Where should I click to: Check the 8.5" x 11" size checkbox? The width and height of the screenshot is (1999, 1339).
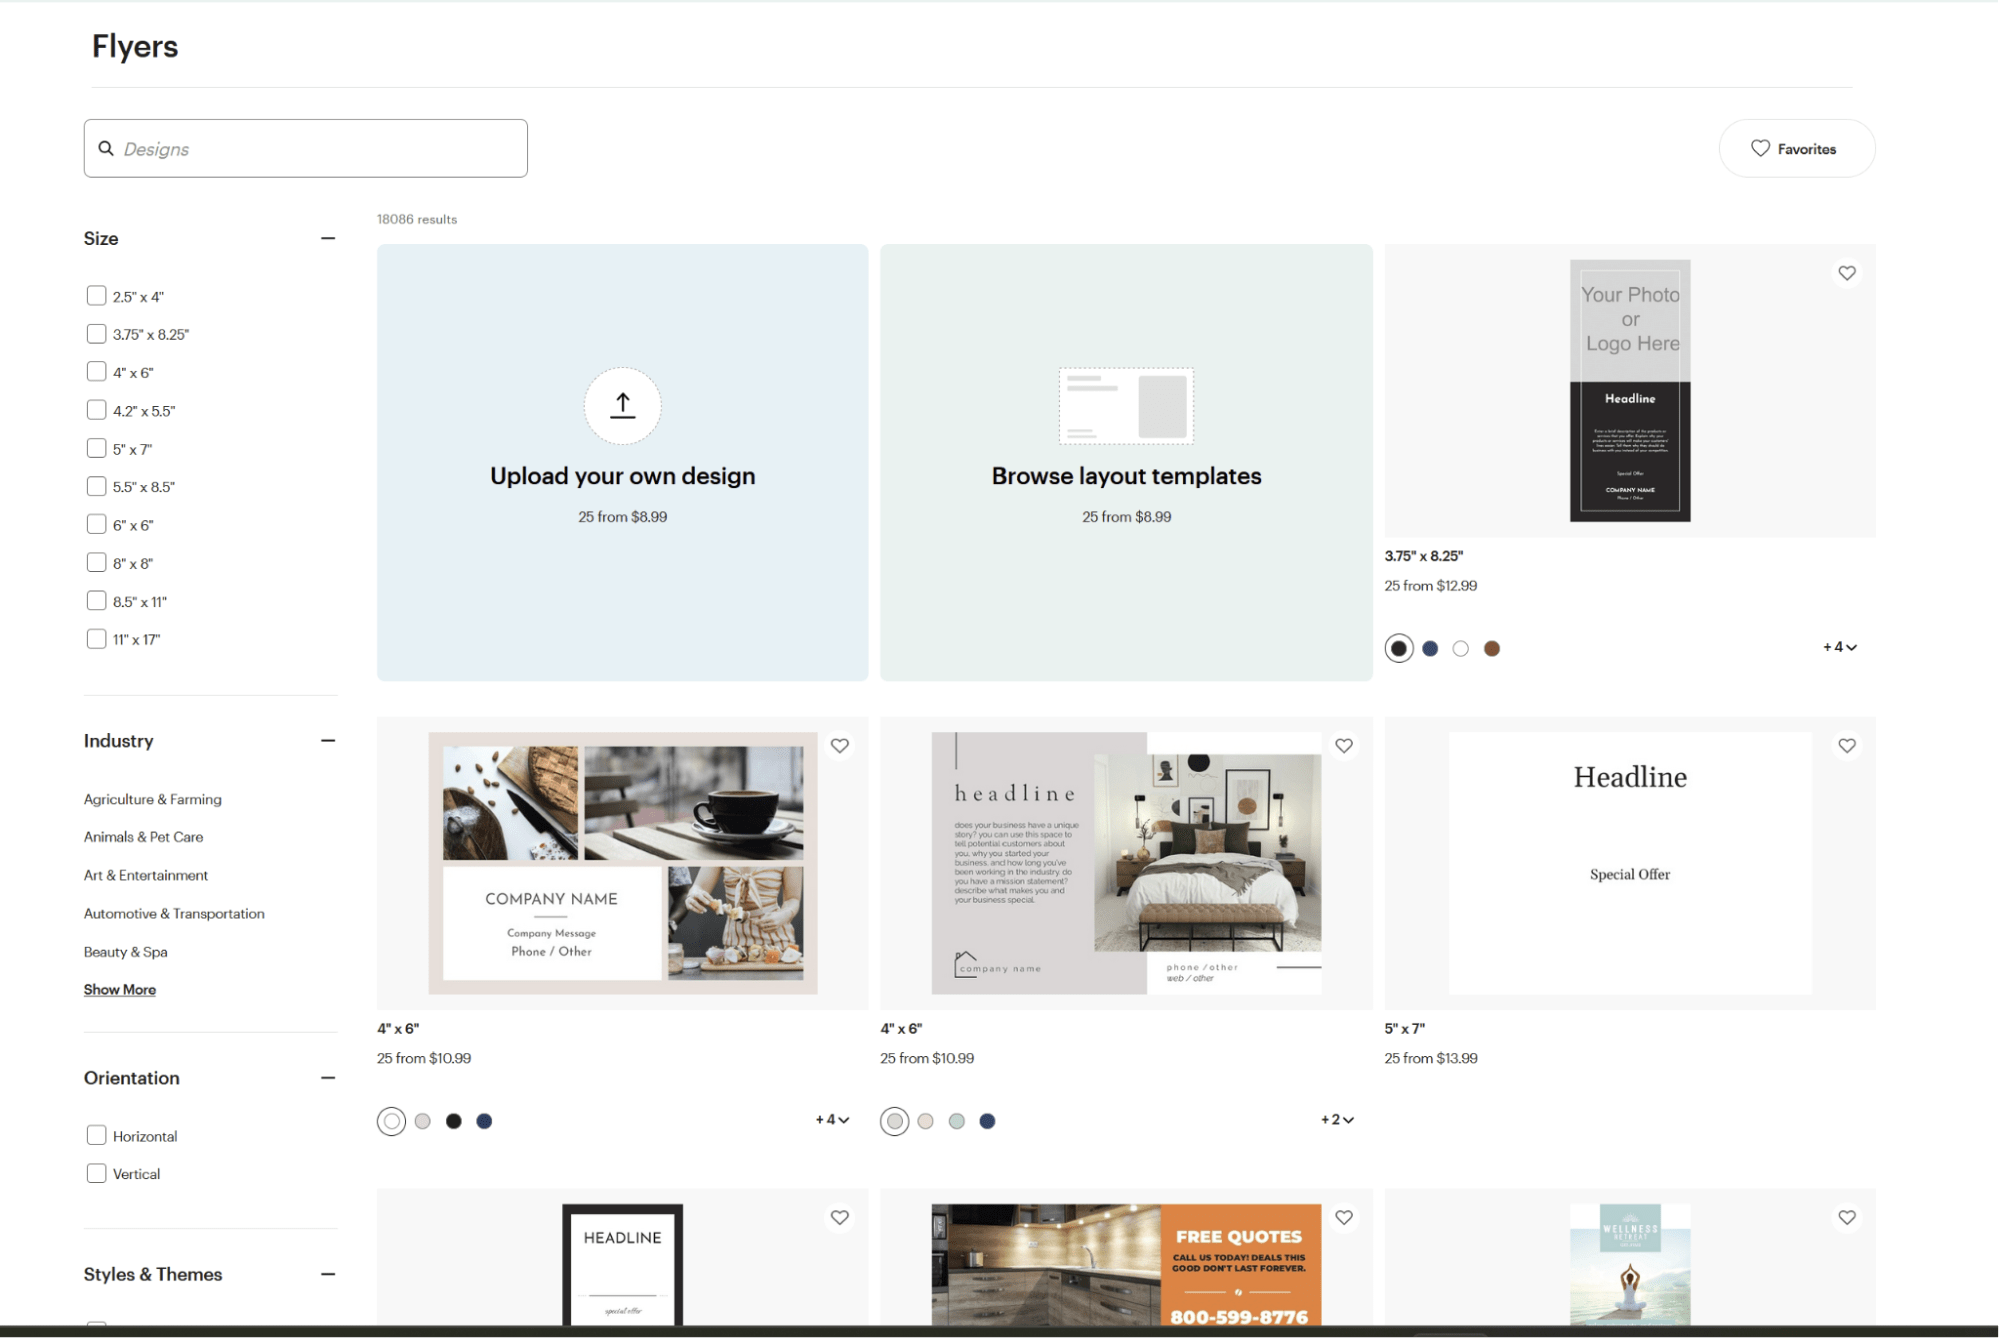tap(96, 600)
